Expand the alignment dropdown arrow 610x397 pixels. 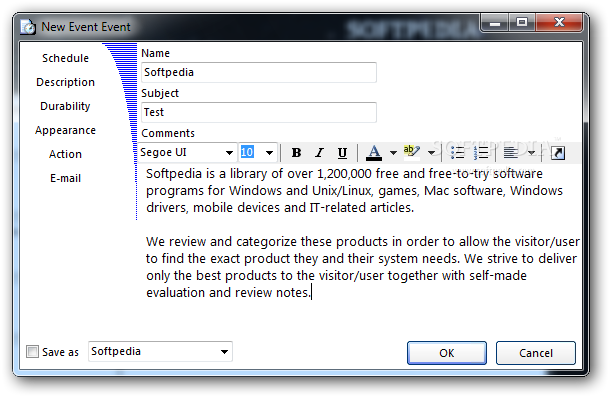coord(531,153)
